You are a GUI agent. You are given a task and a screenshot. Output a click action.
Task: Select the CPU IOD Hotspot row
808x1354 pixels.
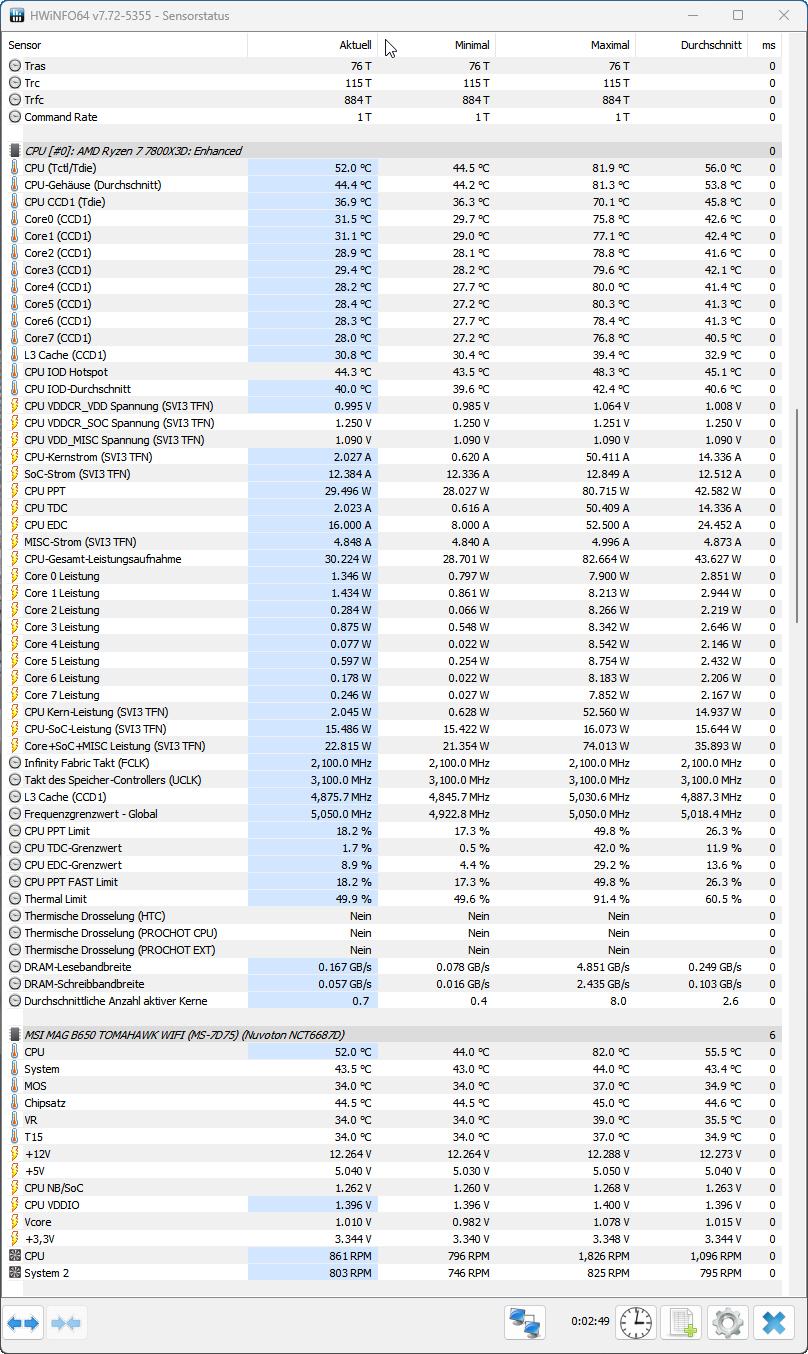click(392, 372)
